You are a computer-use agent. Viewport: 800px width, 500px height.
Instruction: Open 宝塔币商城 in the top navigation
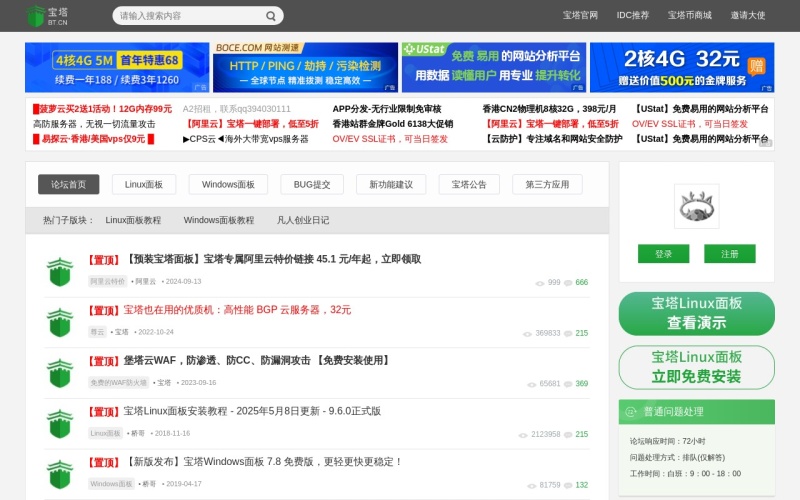click(689, 15)
